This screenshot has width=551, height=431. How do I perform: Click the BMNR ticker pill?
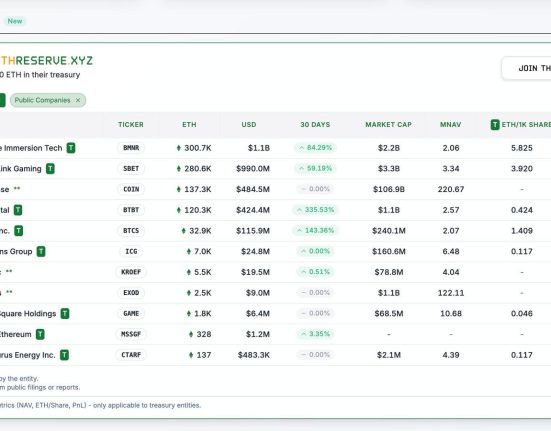coord(131,148)
